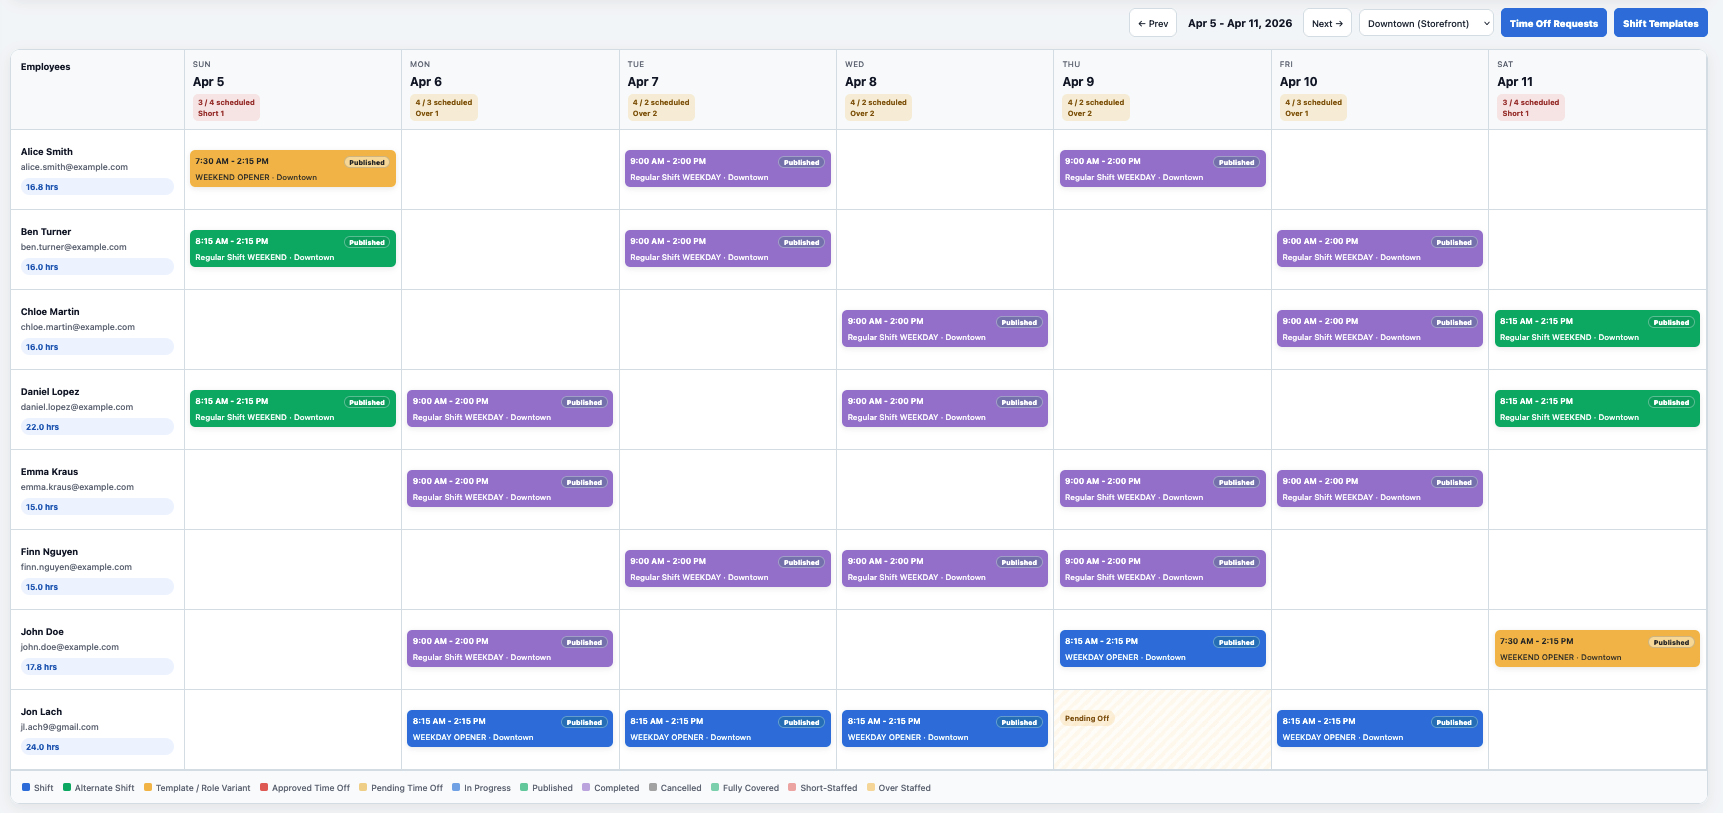Click the Apr 5 - Apr 11, 2026 date range

coord(1240,23)
